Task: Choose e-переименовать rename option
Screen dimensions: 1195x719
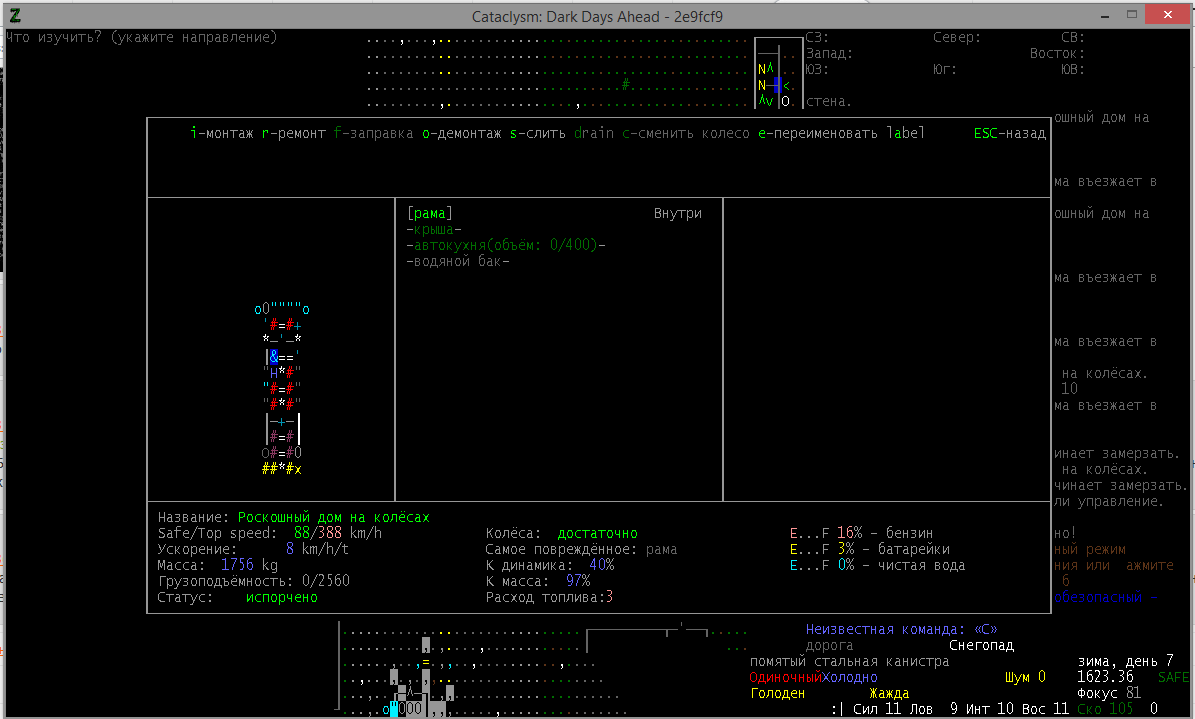Action: pos(818,133)
